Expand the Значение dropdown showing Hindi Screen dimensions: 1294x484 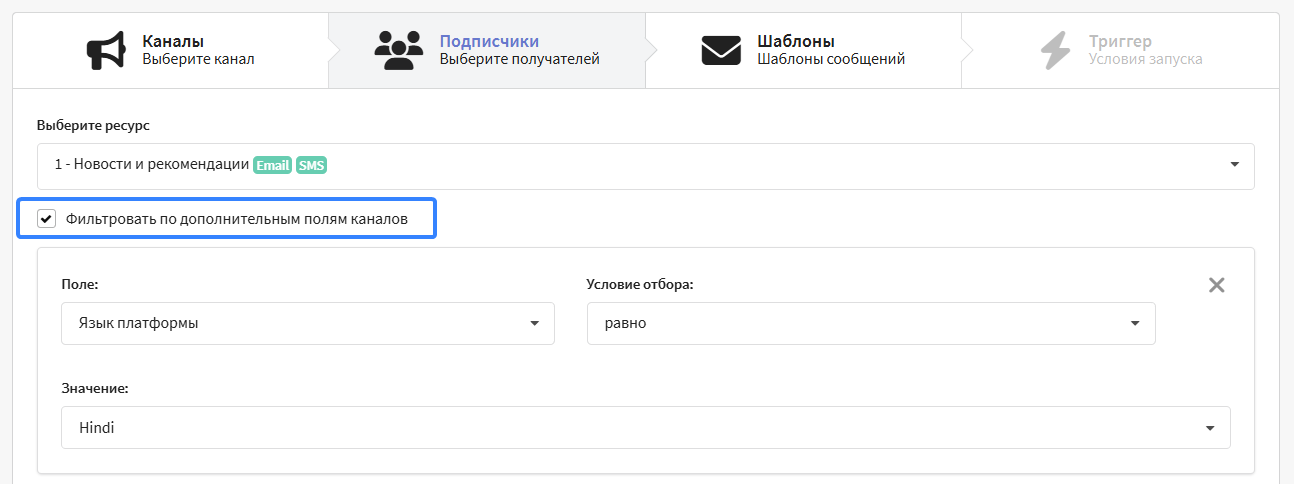(x=646, y=427)
